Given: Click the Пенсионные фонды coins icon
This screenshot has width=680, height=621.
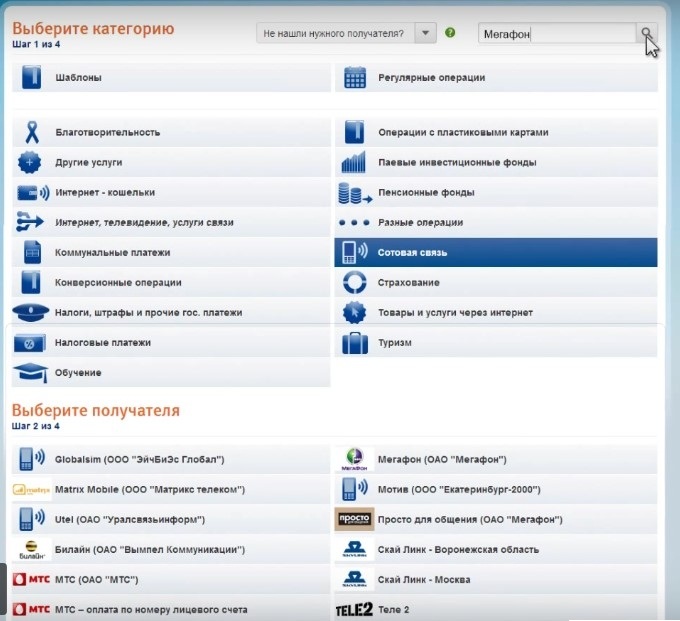Looking at the screenshot, I should (x=354, y=192).
